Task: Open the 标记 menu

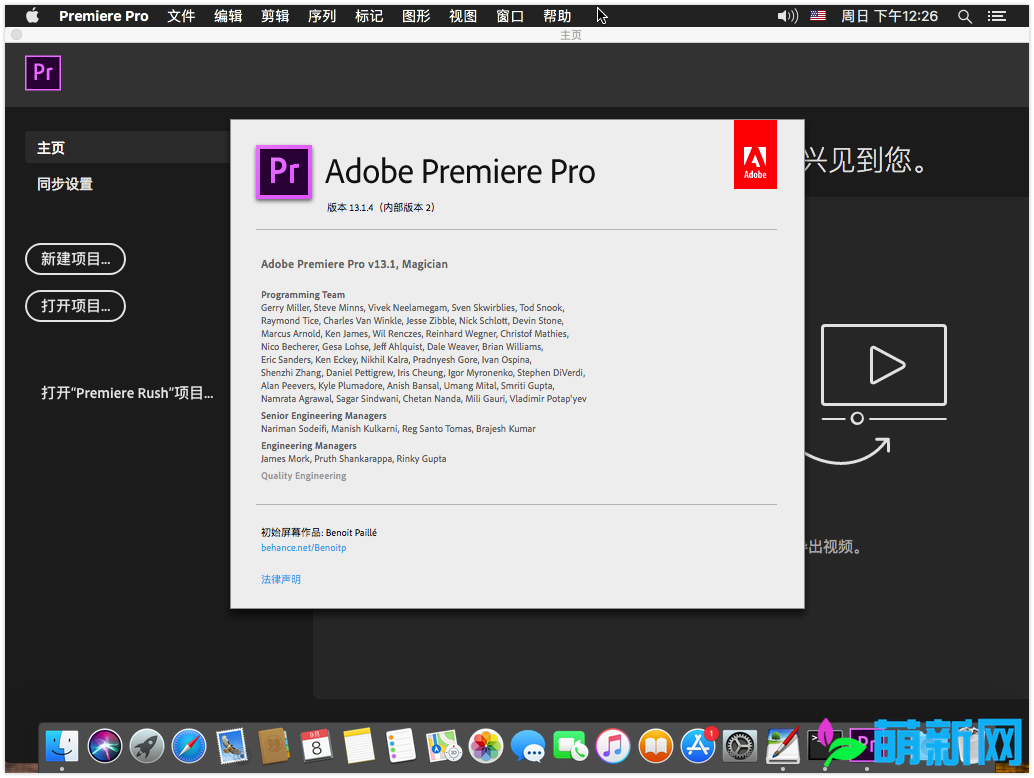Action: (369, 16)
